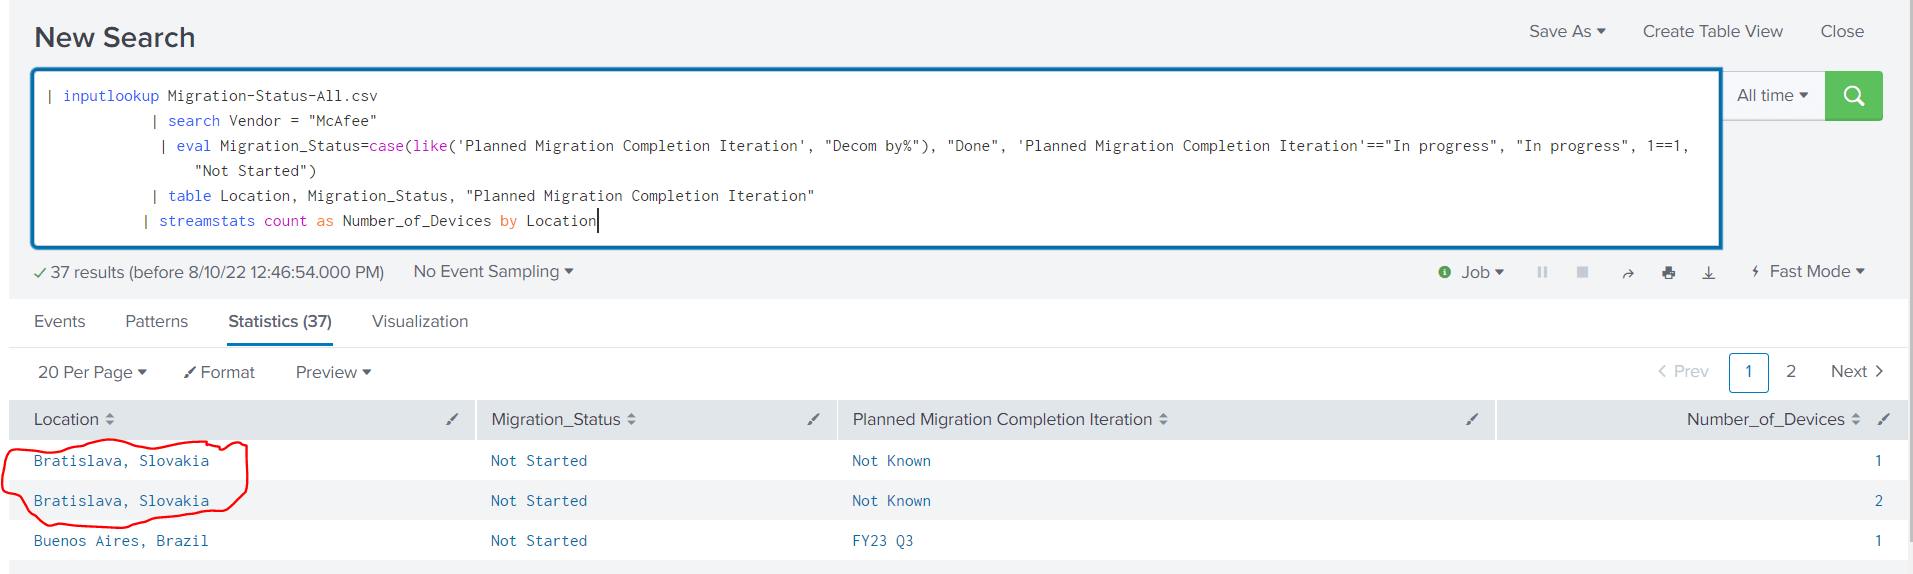The width and height of the screenshot is (1913, 574).
Task: Go to results page 2
Action: tap(1791, 371)
